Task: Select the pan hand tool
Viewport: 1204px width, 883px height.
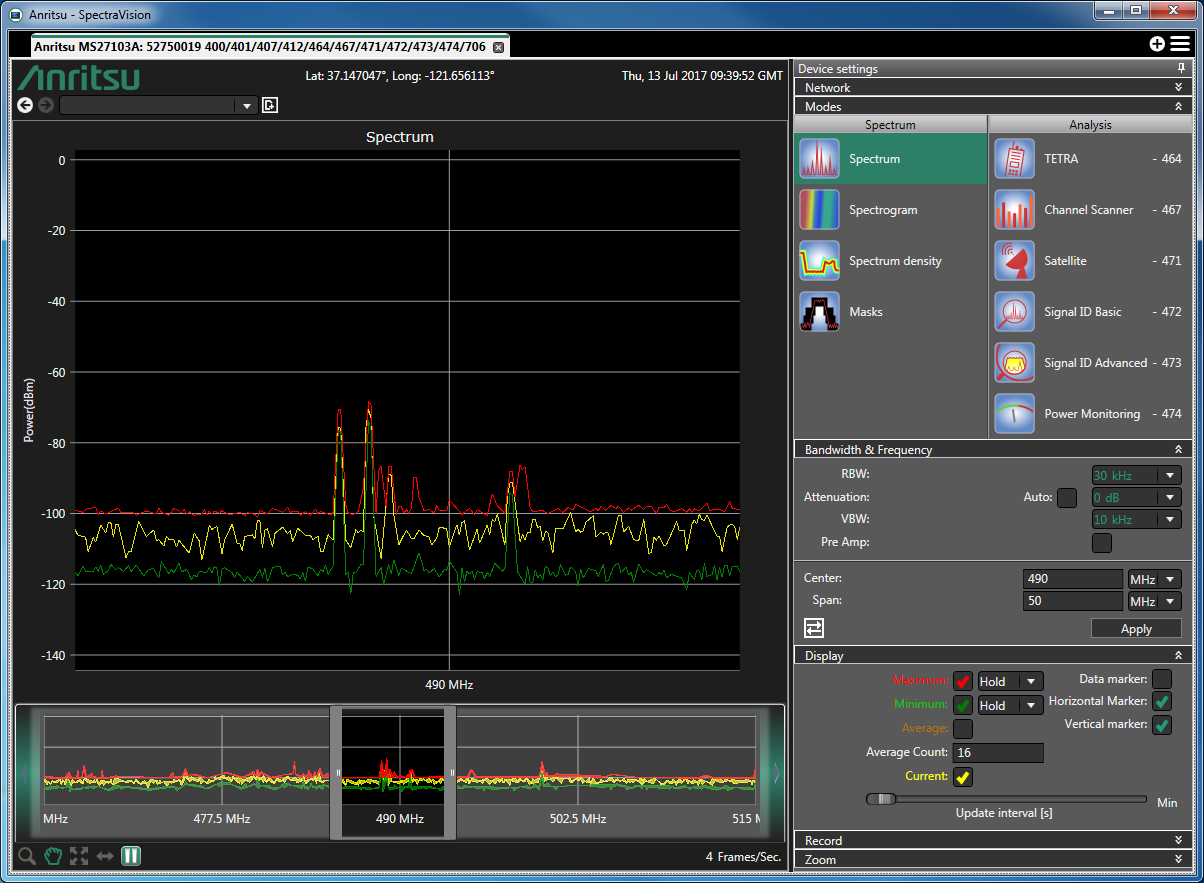Action: point(53,856)
